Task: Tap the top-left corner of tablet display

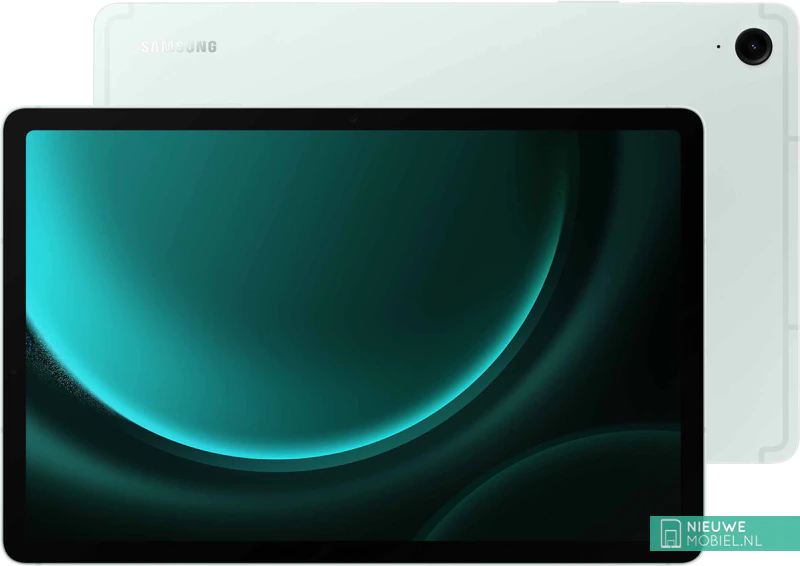Action: (32, 137)
